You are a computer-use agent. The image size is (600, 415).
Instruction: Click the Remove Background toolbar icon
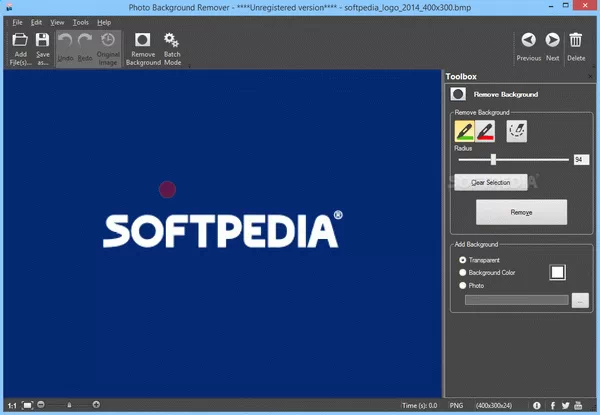point(143,42)
